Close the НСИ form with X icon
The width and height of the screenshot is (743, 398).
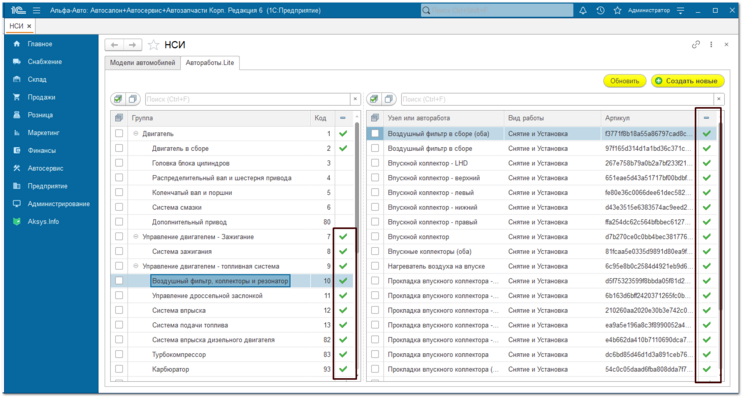tap(726, 45)
